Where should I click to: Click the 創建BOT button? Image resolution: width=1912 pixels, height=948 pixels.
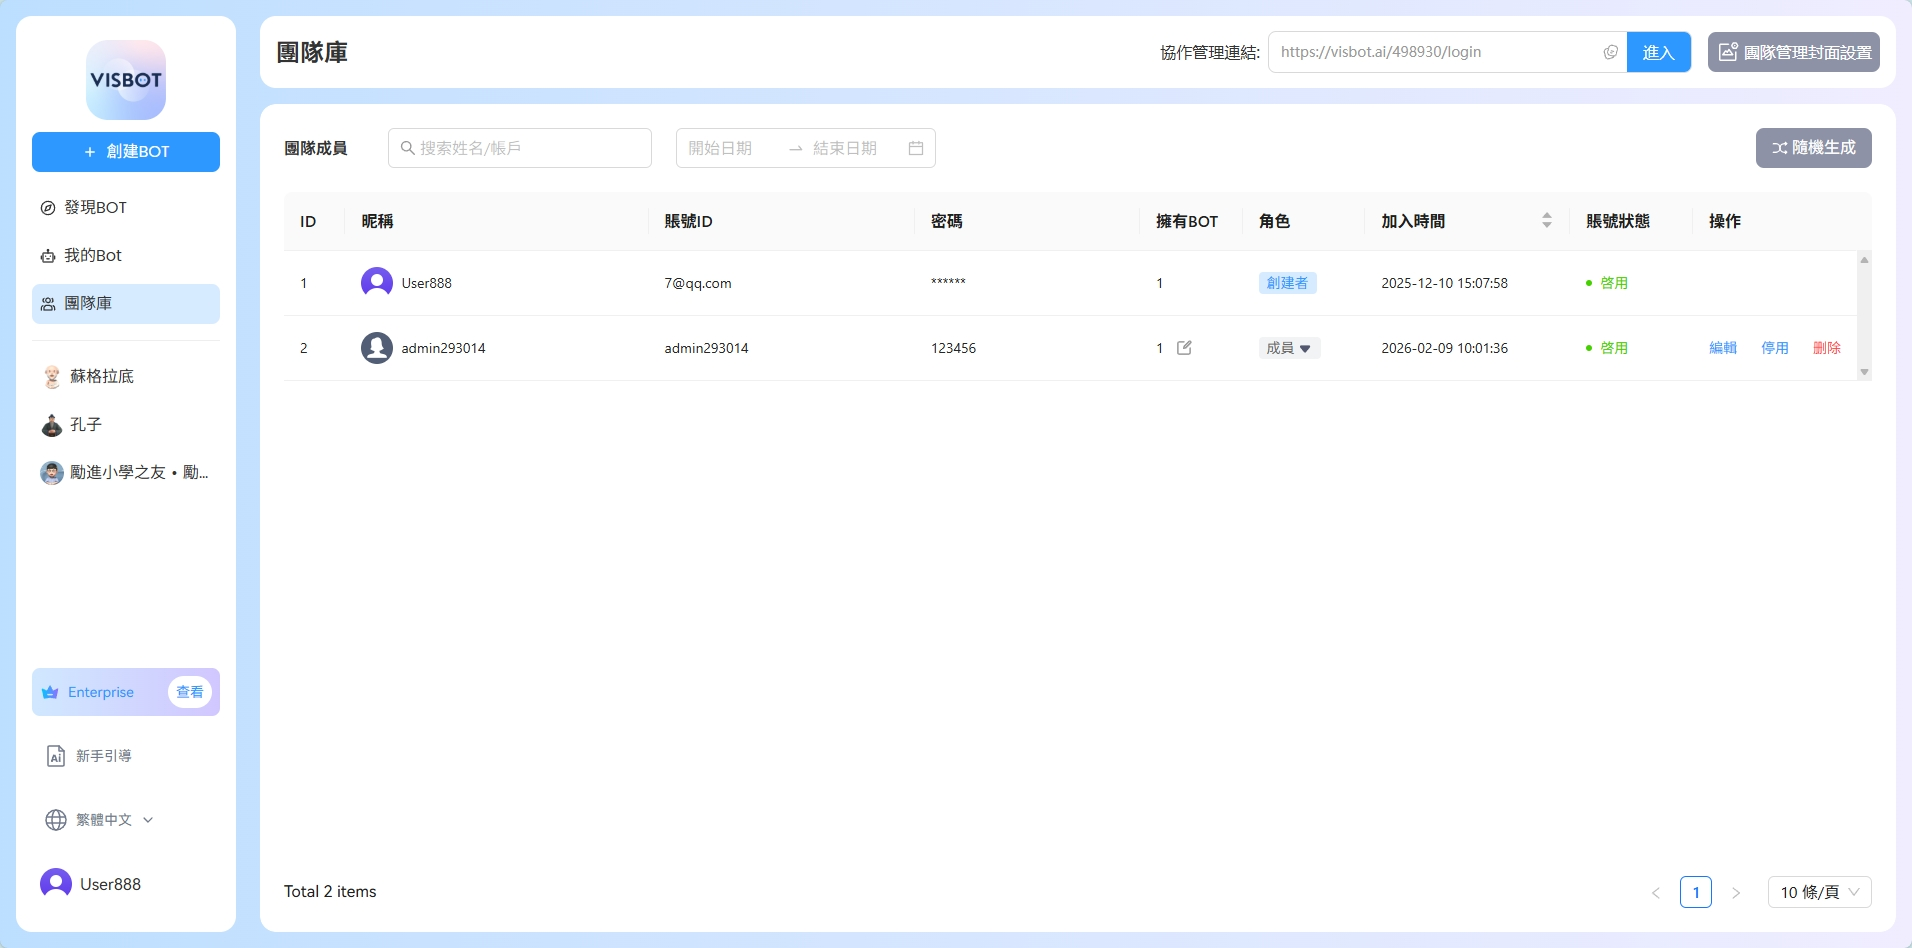coord(126,152)
